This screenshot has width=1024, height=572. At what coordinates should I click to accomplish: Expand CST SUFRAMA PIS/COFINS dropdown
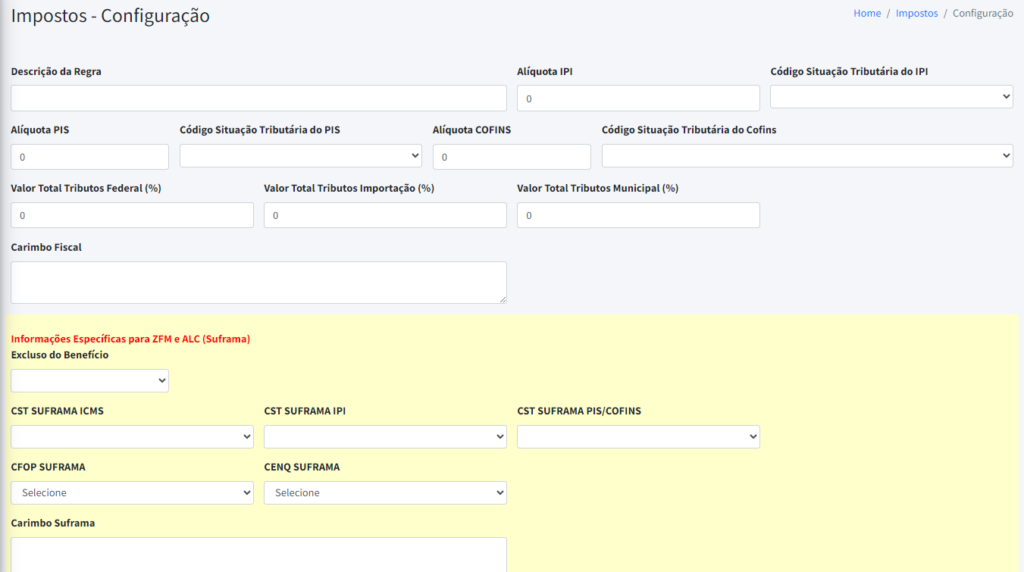[638, 437]
